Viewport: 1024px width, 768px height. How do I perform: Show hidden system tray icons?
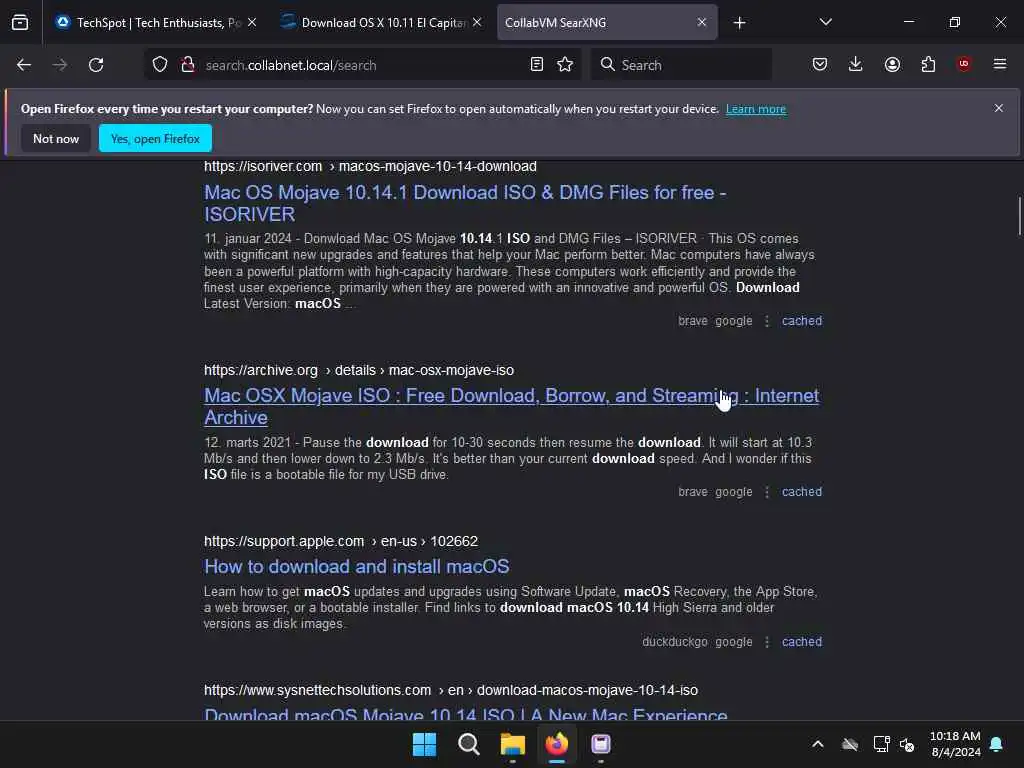[x=818, y=744]
